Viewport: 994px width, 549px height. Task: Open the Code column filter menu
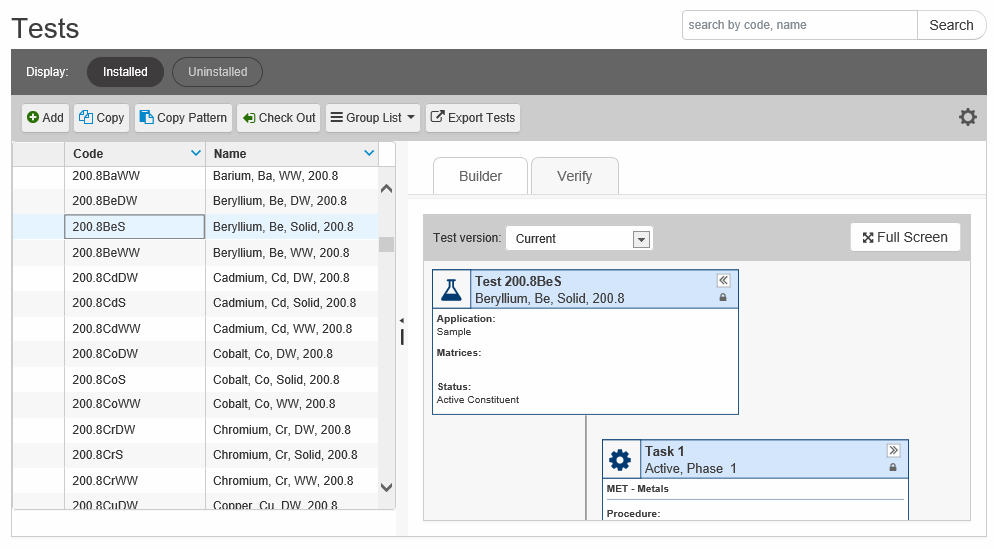click(196, 154)
